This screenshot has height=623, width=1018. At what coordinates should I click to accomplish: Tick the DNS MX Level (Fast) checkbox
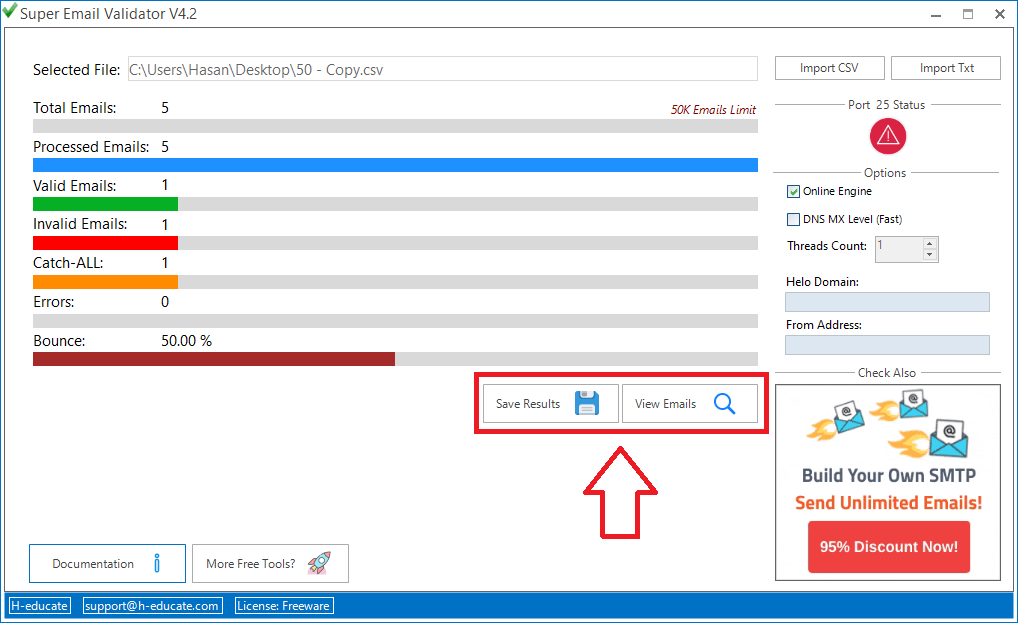click(x=793, y=219)
